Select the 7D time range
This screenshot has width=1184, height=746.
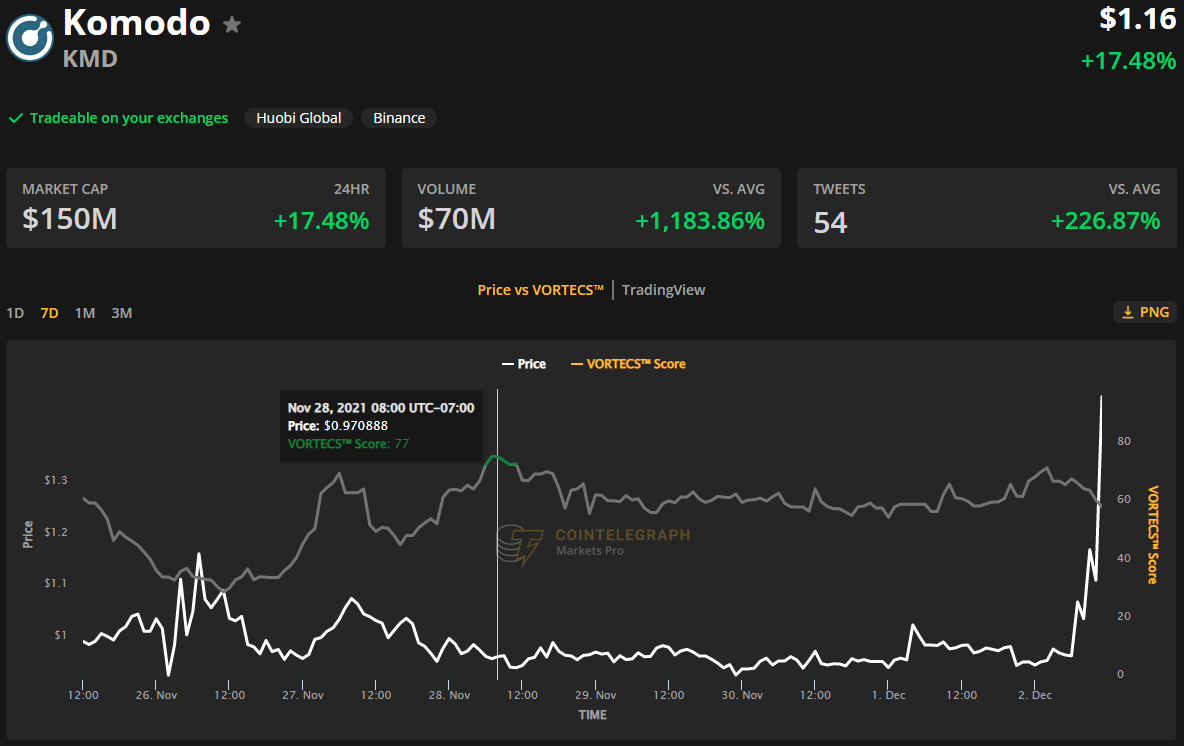pos(49,313)
